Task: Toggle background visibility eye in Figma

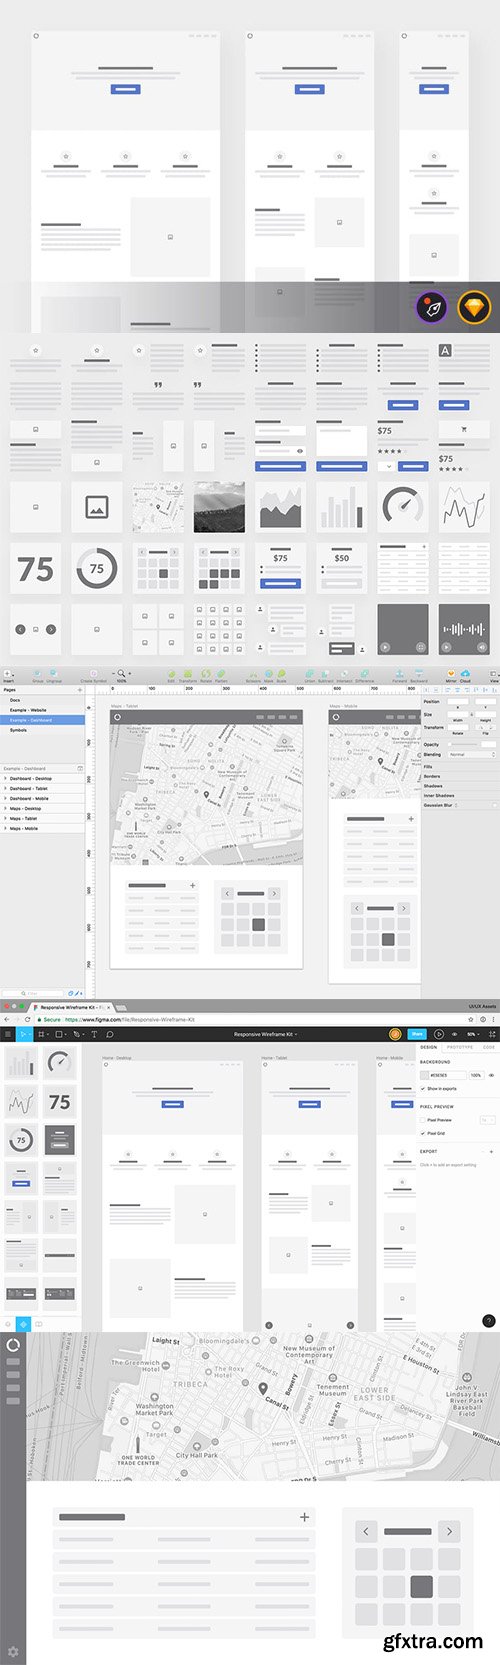Action: [491, 1075]
